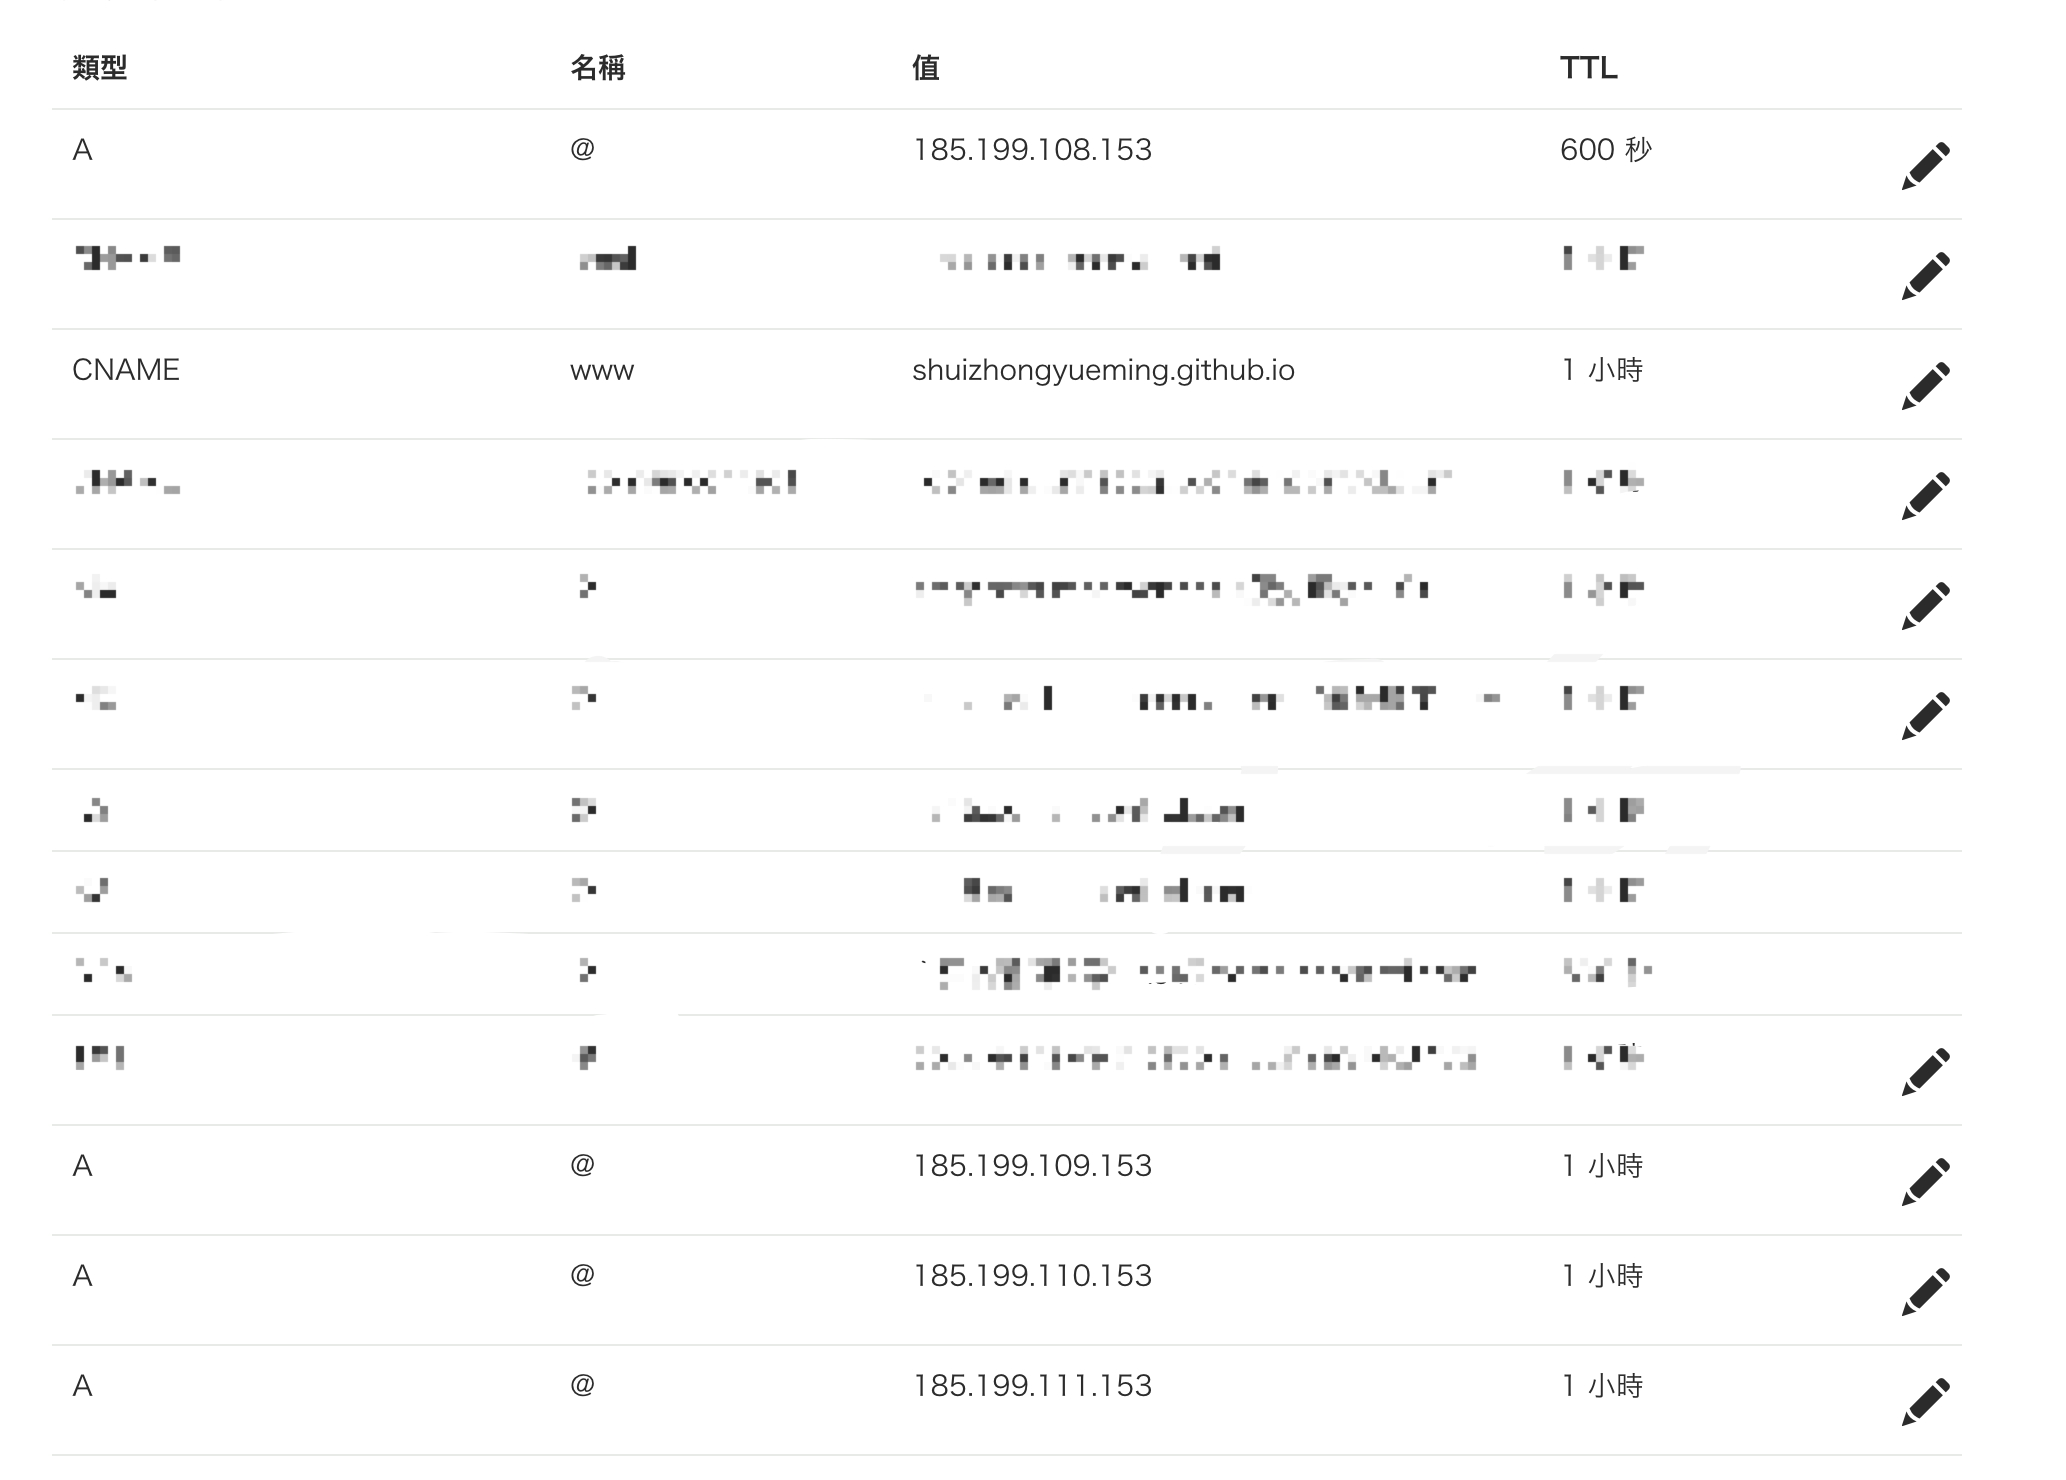This screenshot has width=2066, height=1480.
Task: Click edit pencil for the 185.199.111.153 record
Action: 1925,1402
